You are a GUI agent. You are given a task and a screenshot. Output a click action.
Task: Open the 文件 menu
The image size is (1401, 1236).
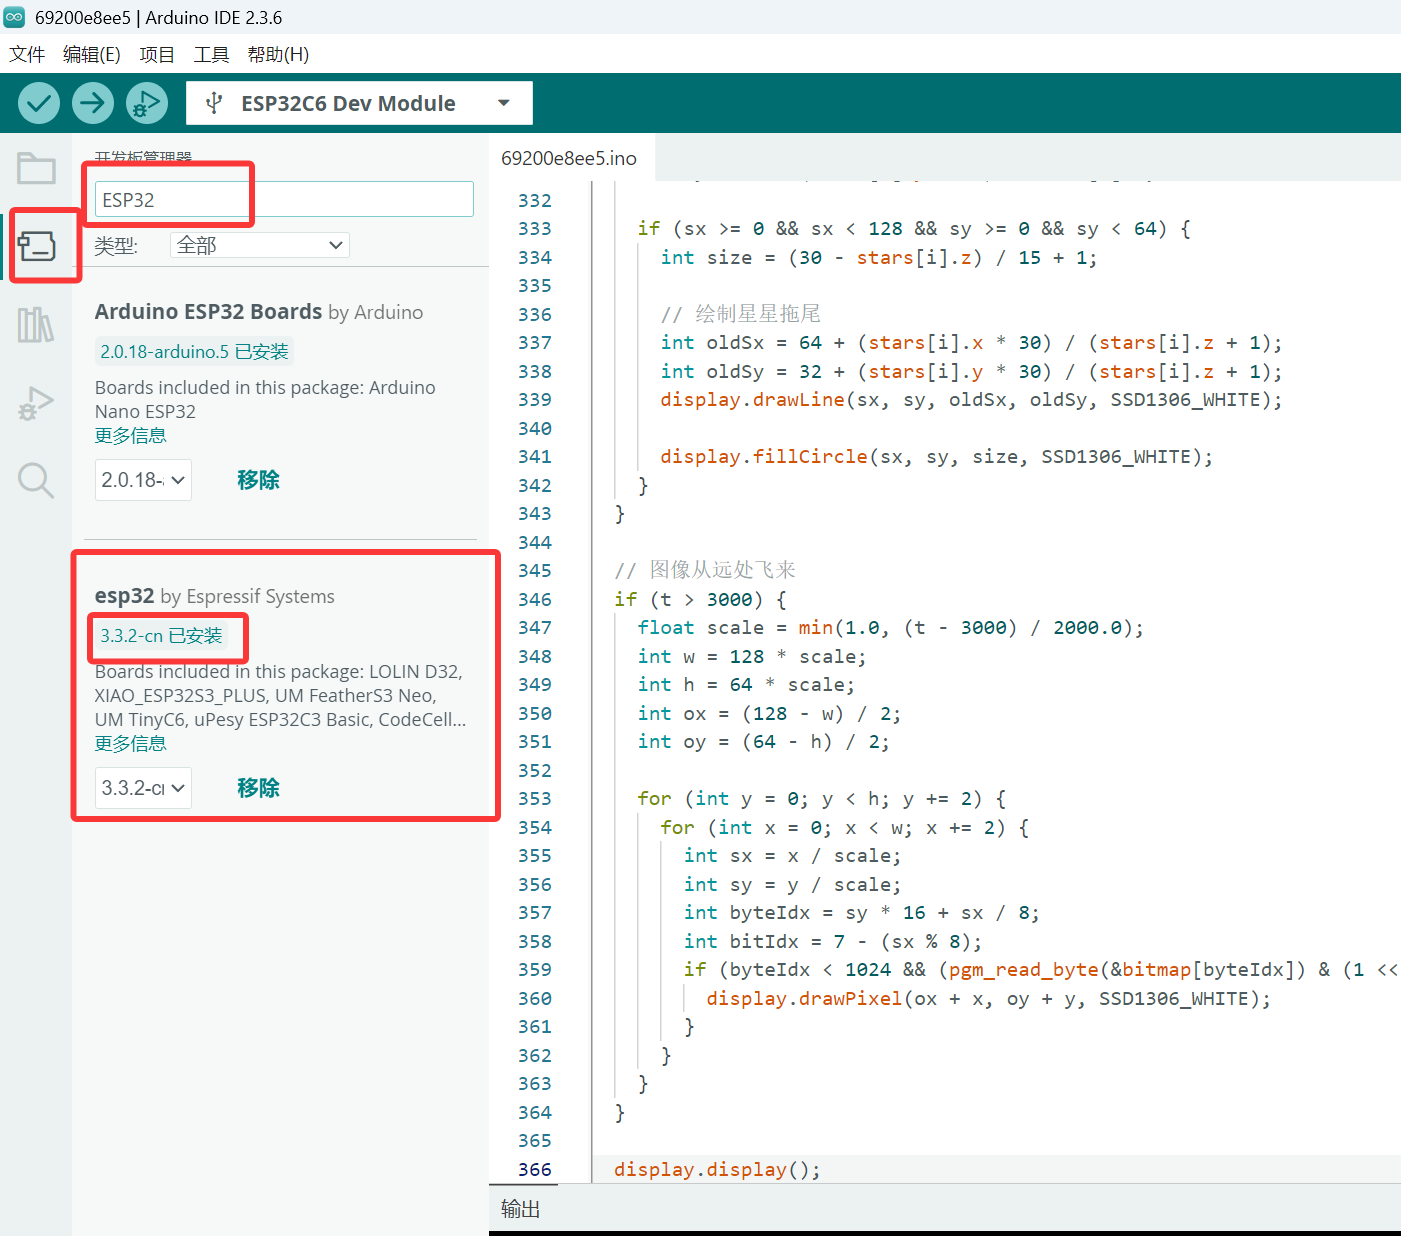point(27,54)
